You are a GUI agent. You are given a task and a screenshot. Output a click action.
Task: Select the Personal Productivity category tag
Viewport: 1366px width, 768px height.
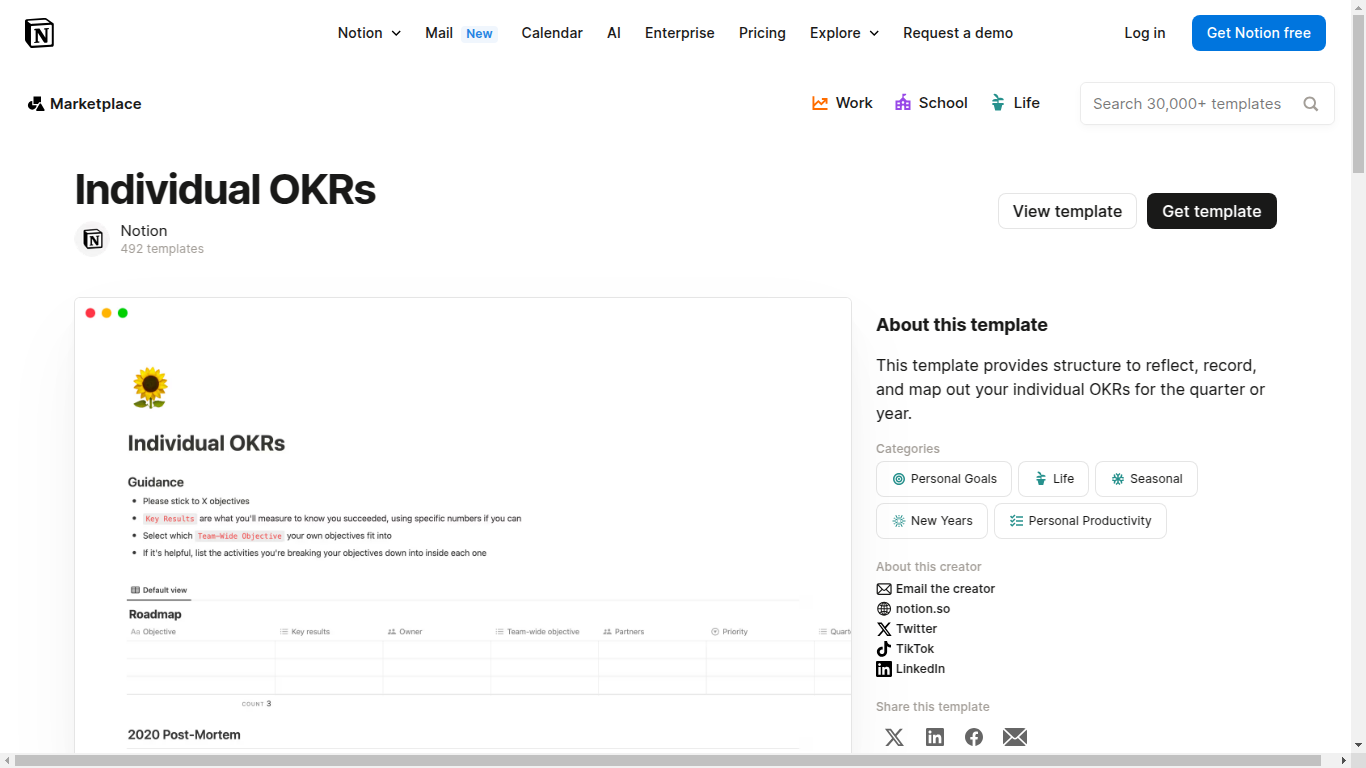coord(1080,521)
